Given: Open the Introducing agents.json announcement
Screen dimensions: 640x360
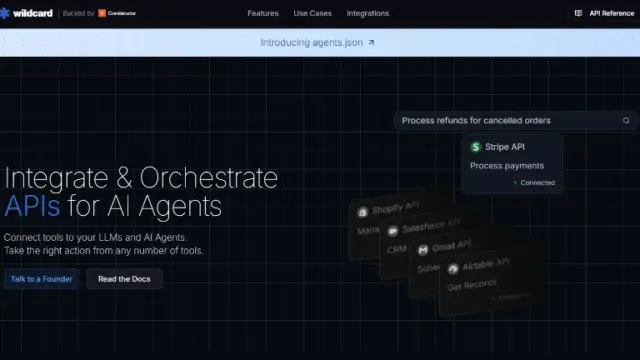Looking at the screenshot, I should click(311, 42).
